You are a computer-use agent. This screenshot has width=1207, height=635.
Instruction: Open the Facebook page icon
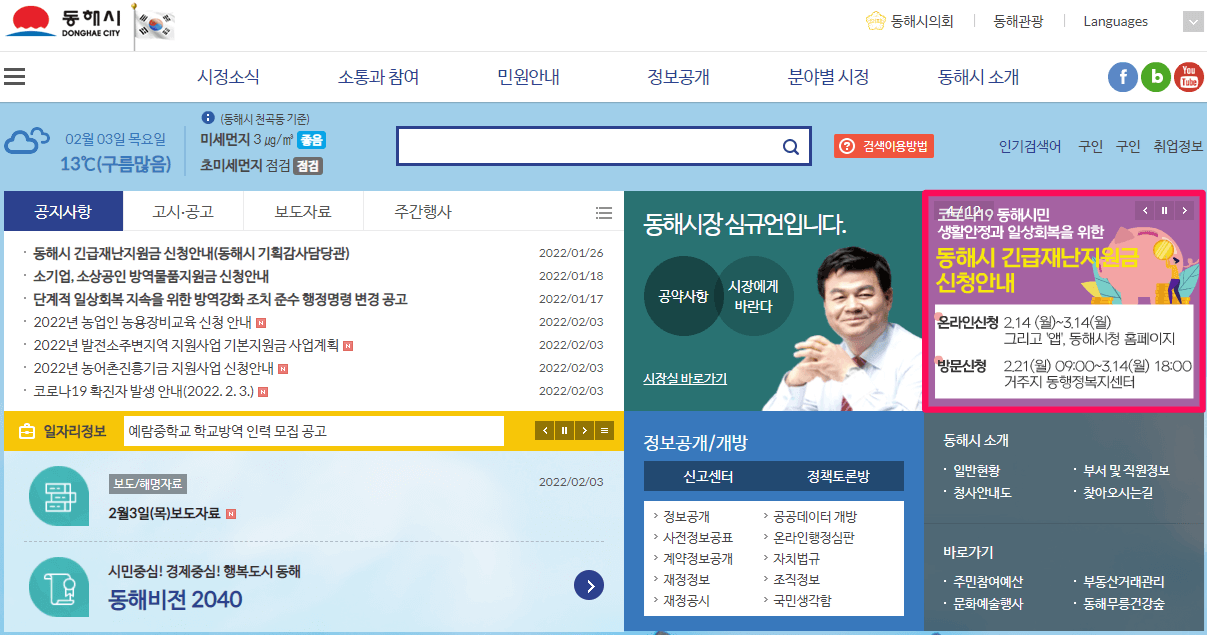1123,76
